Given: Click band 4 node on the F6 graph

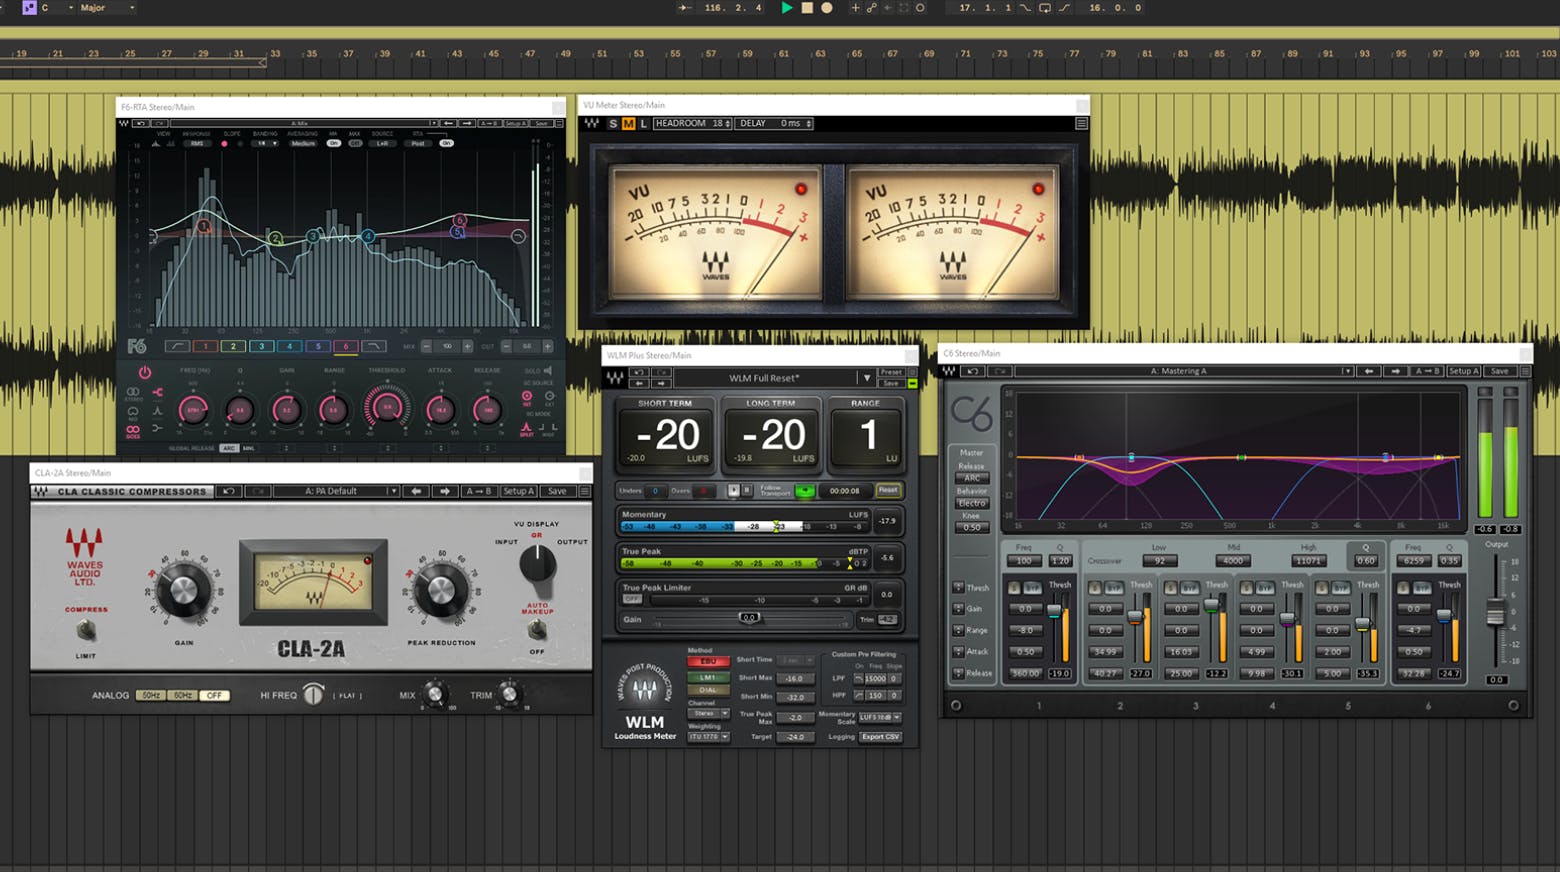Looking at the screenshot, I should (368, 236).
